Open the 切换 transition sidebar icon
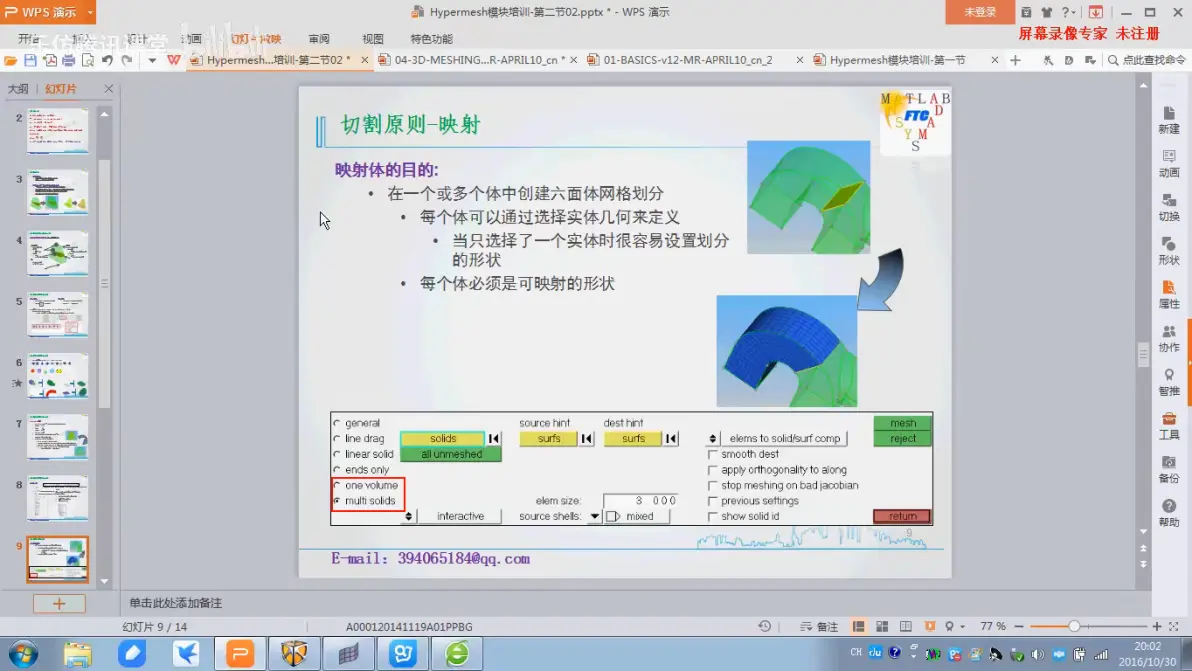Screen dimensions: 1192x671 (x=1168, y=207)
